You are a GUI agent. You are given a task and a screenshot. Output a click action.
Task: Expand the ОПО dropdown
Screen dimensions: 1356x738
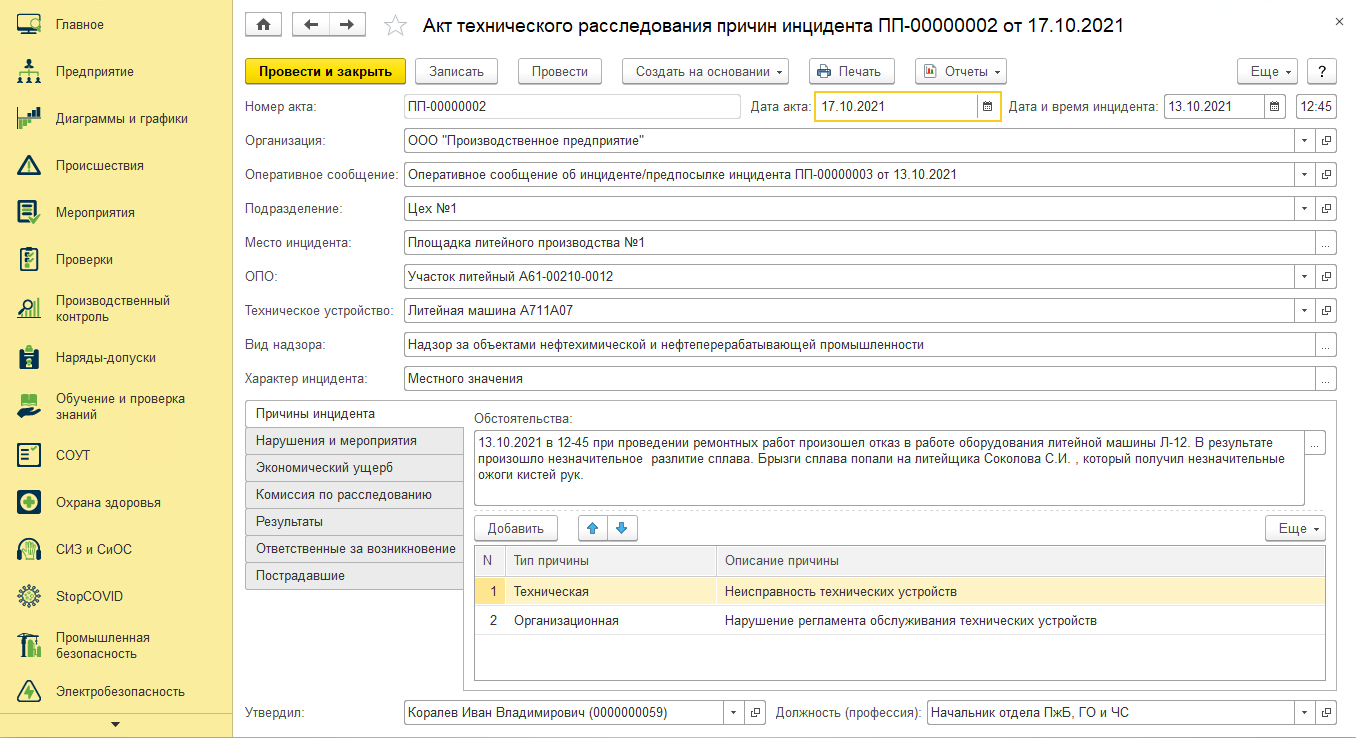click(x=1305, y=276)
